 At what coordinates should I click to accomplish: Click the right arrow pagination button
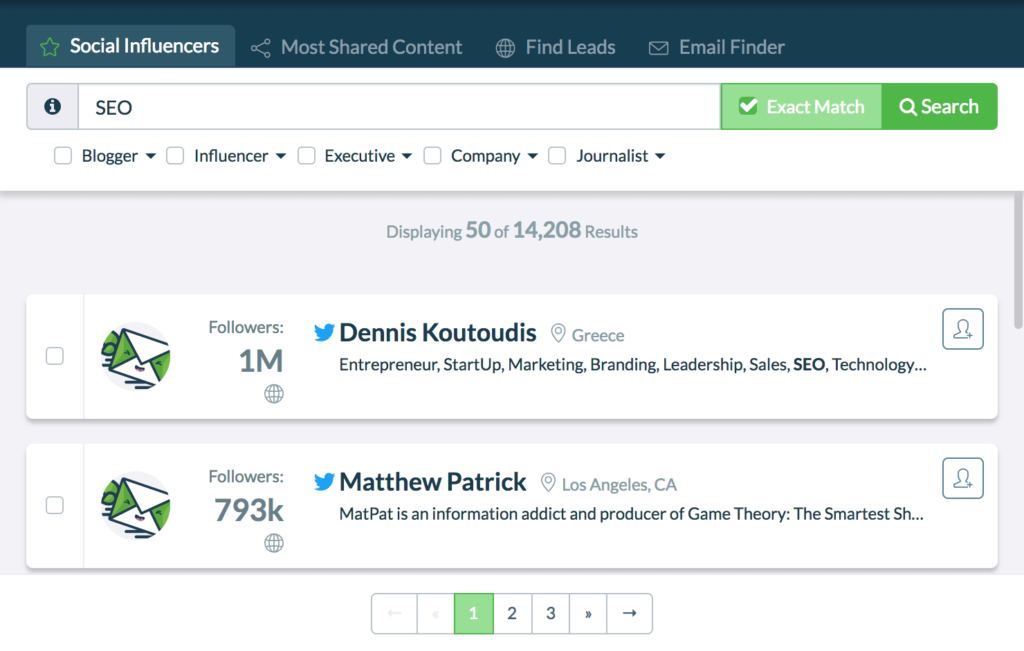[x=630, y=614]
